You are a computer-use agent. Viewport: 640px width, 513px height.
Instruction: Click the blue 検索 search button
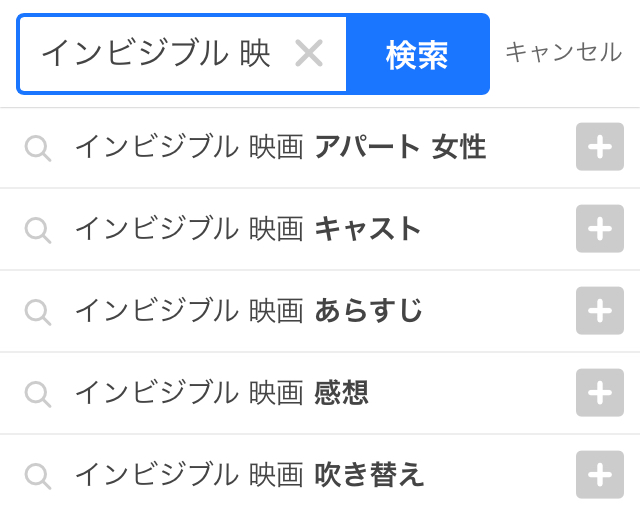(417, 55)
